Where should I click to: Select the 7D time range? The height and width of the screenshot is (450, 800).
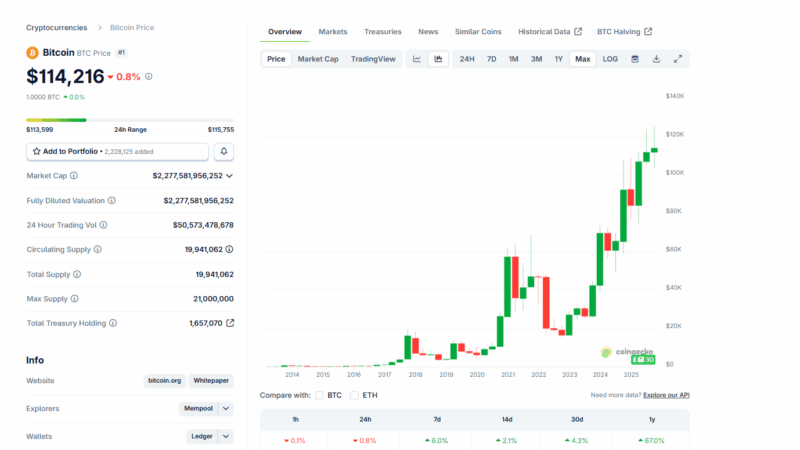tap(491, 59)
